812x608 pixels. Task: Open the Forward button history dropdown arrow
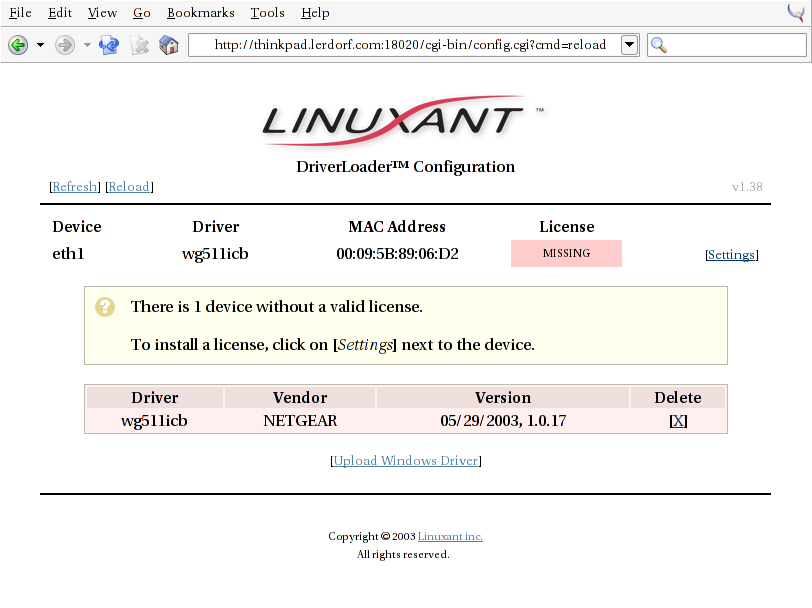click(87, 45)
